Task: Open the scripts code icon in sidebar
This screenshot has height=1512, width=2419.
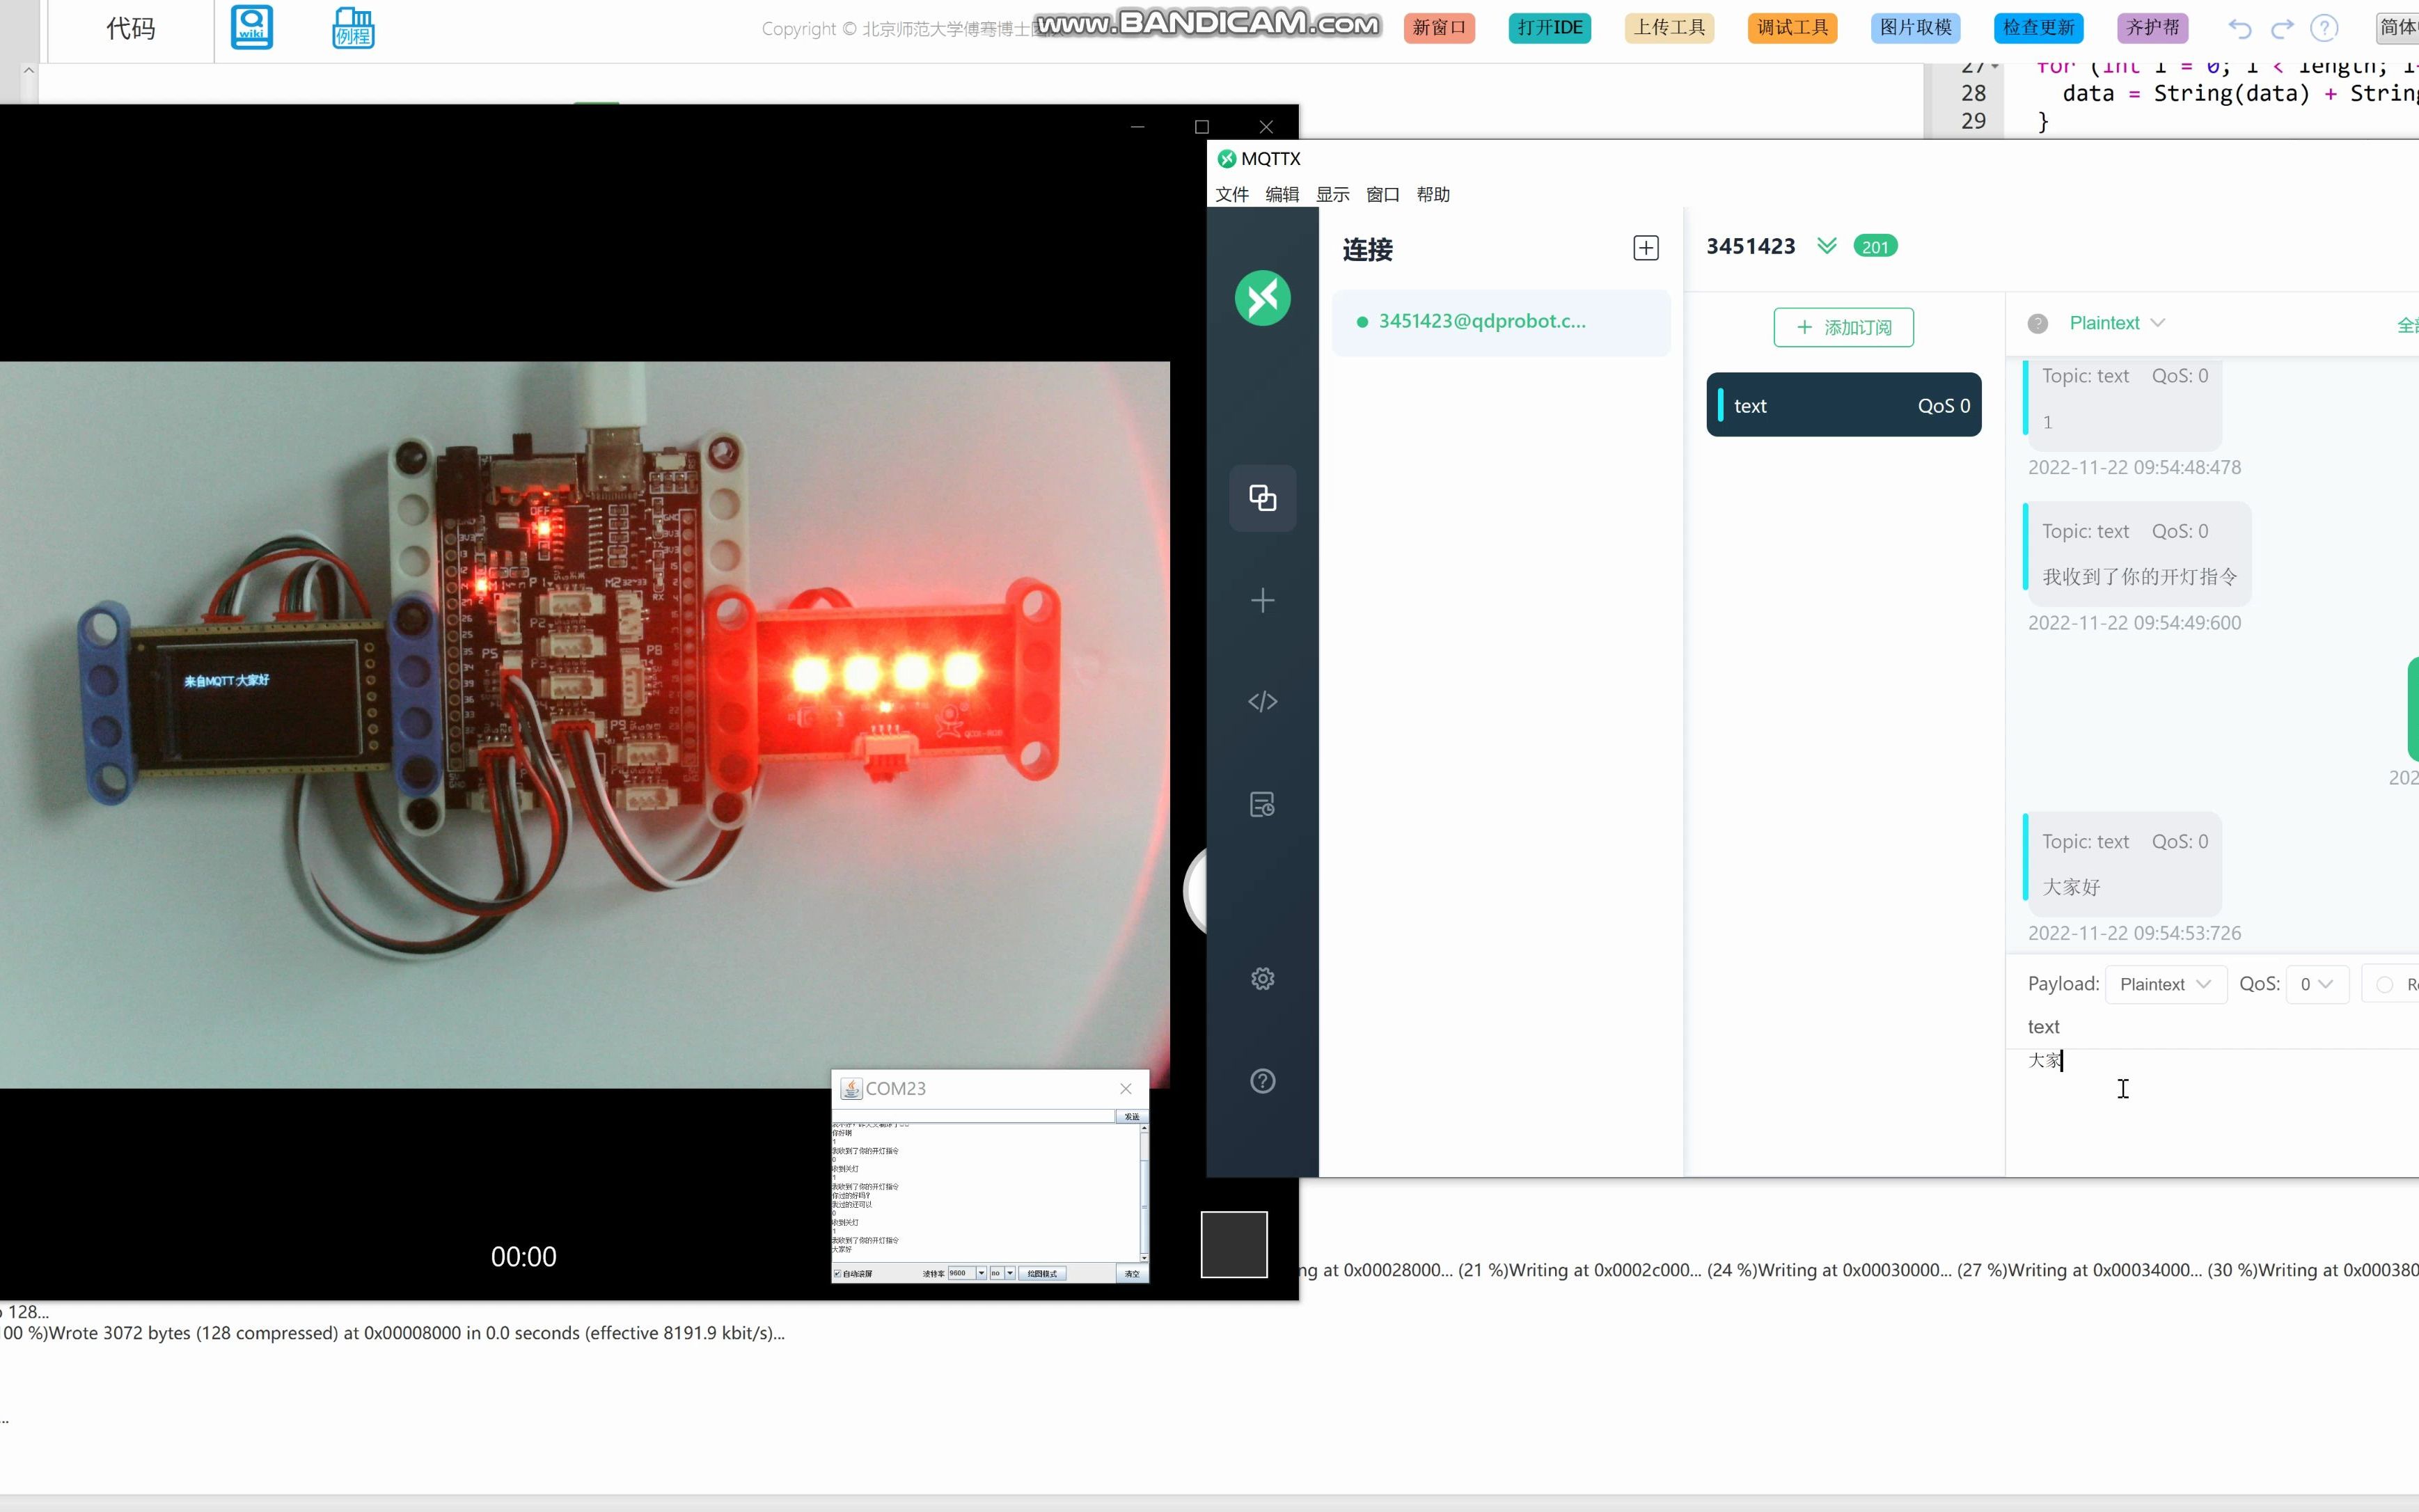Action: click(x=1262, y=702)
